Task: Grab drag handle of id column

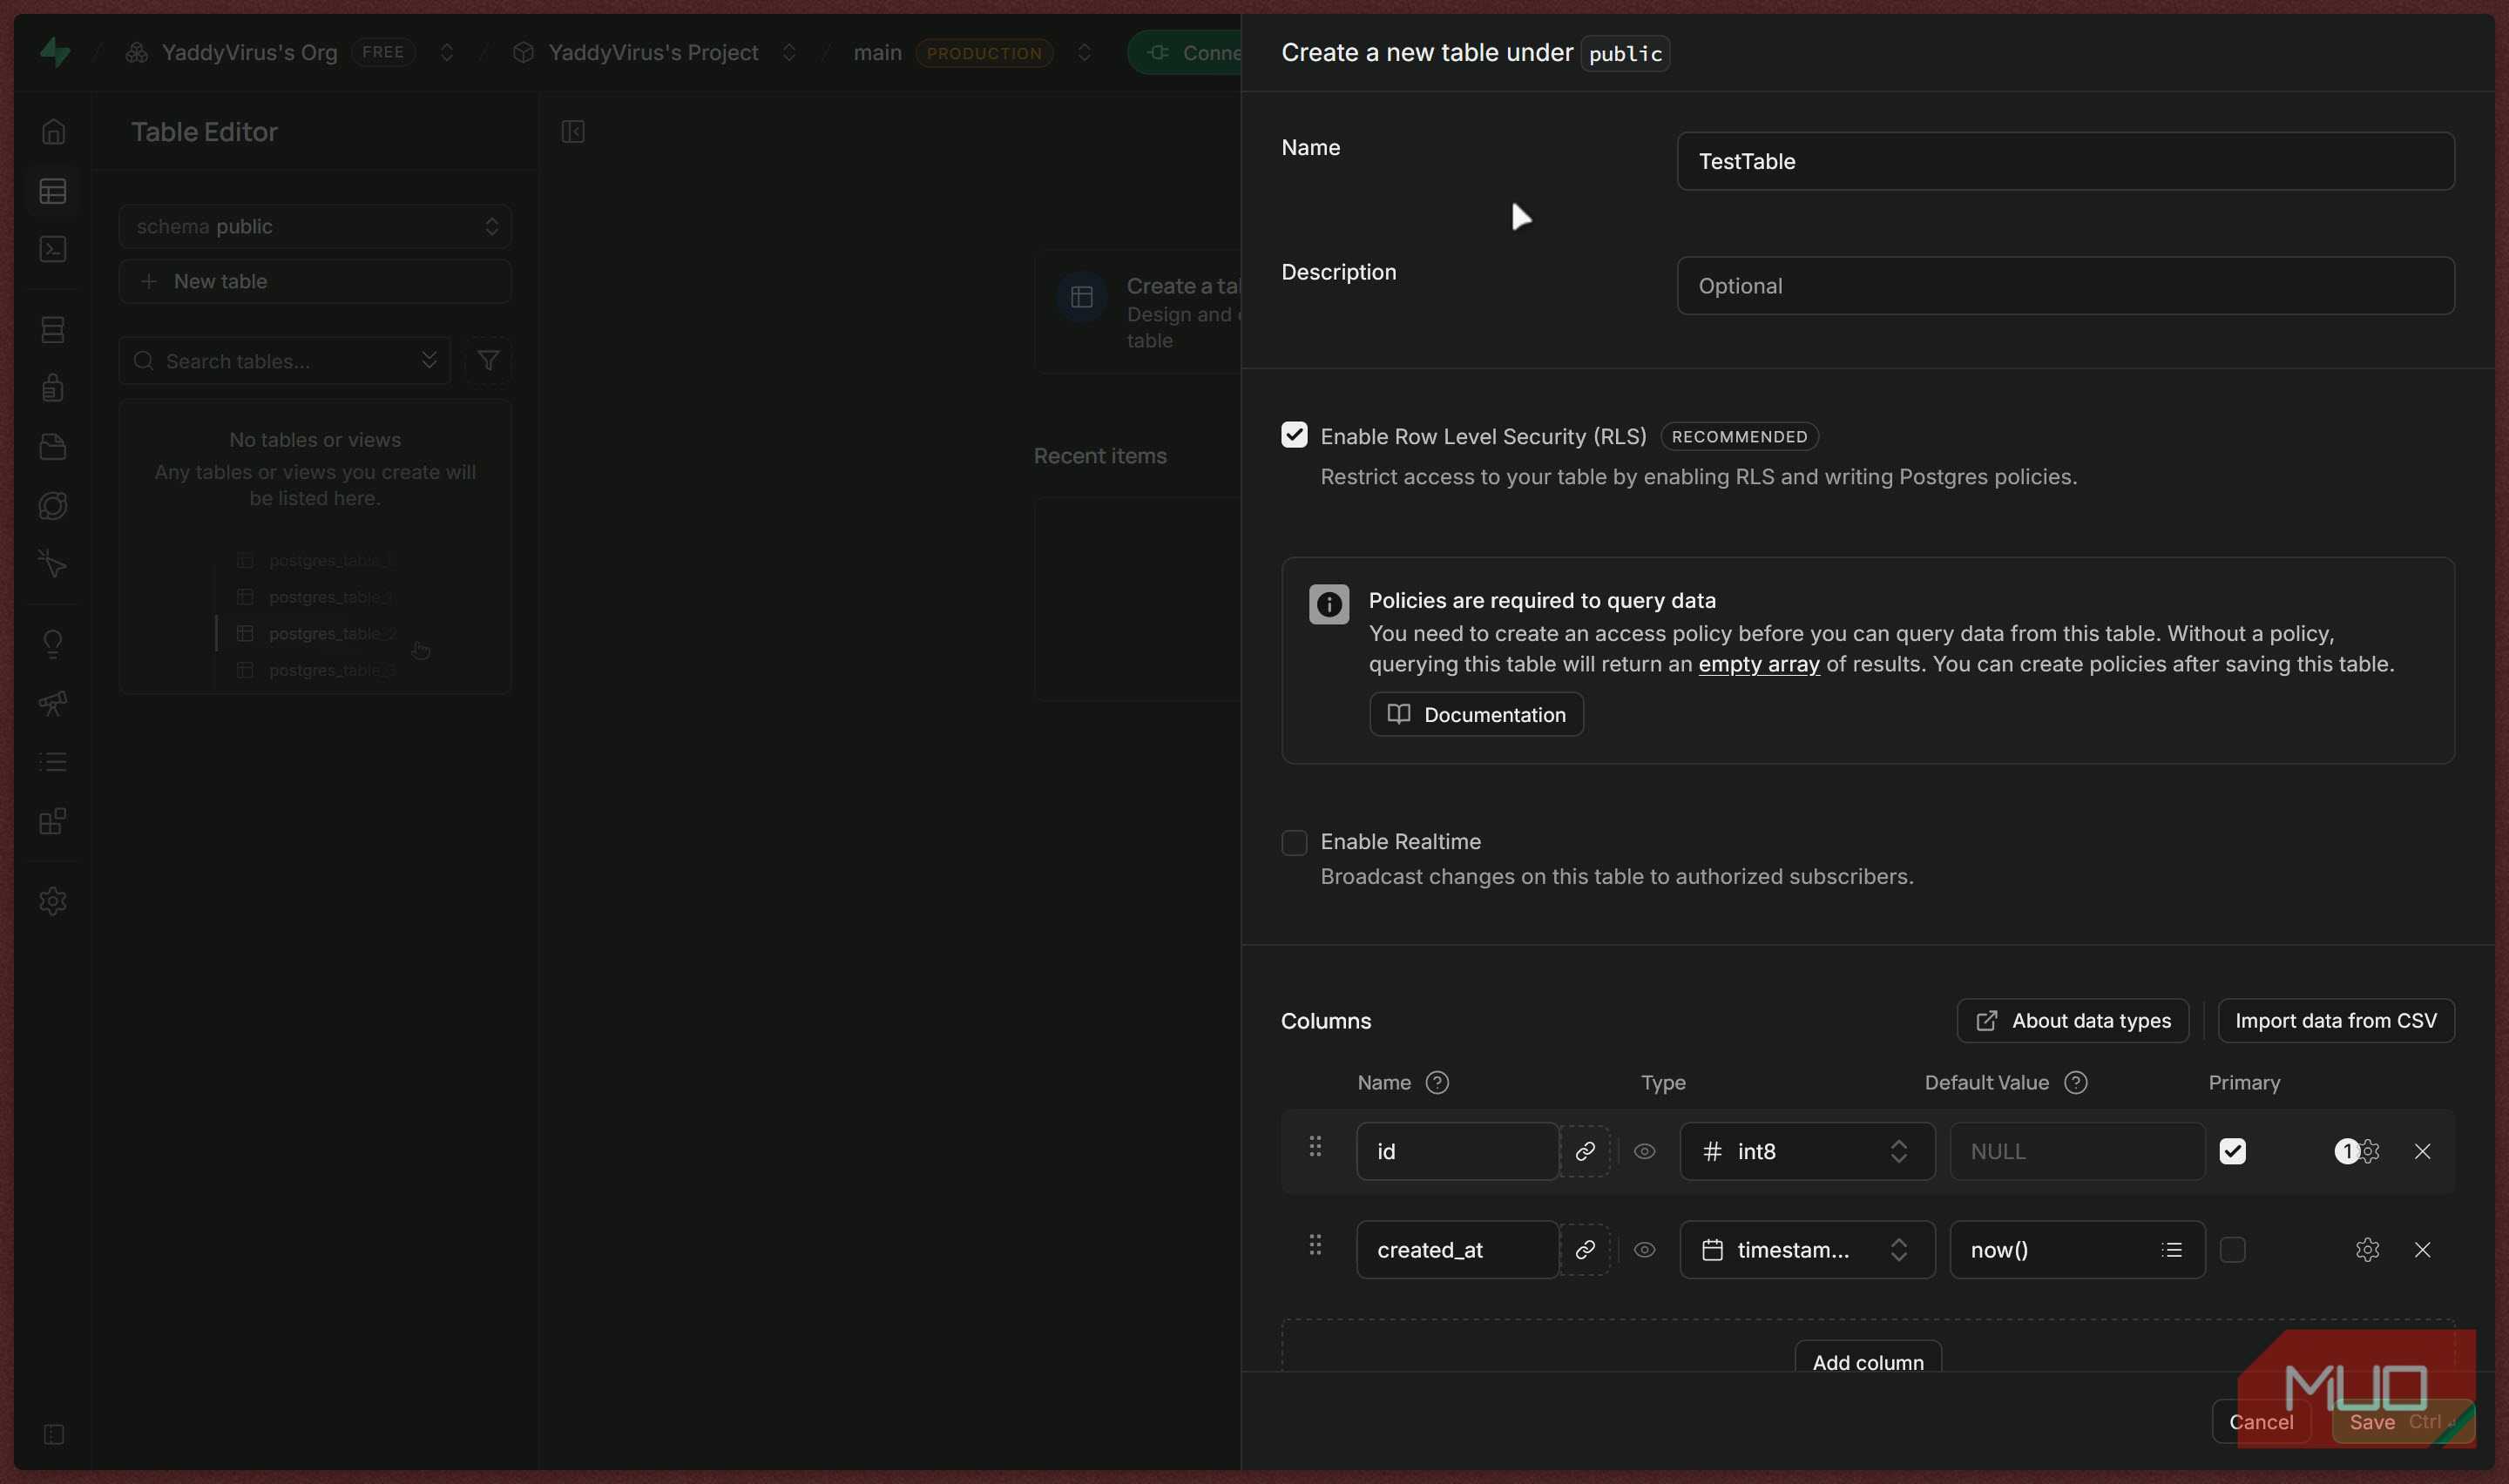Action: (x=1315, y=1146)
